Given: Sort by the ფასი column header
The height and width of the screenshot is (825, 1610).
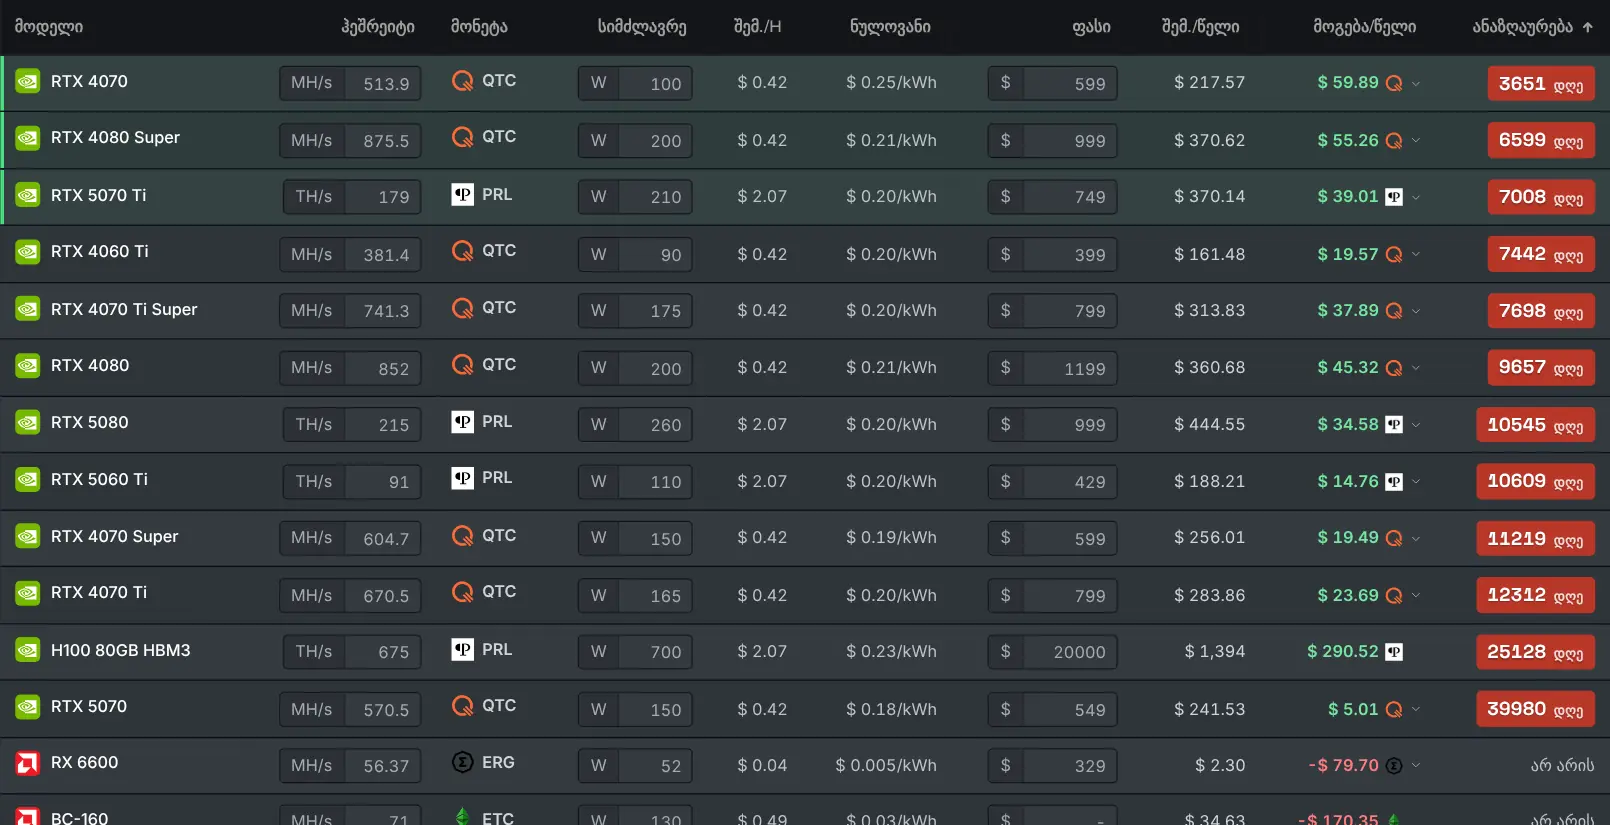Looking at the screenshot, I should (x=1091, y=27).
